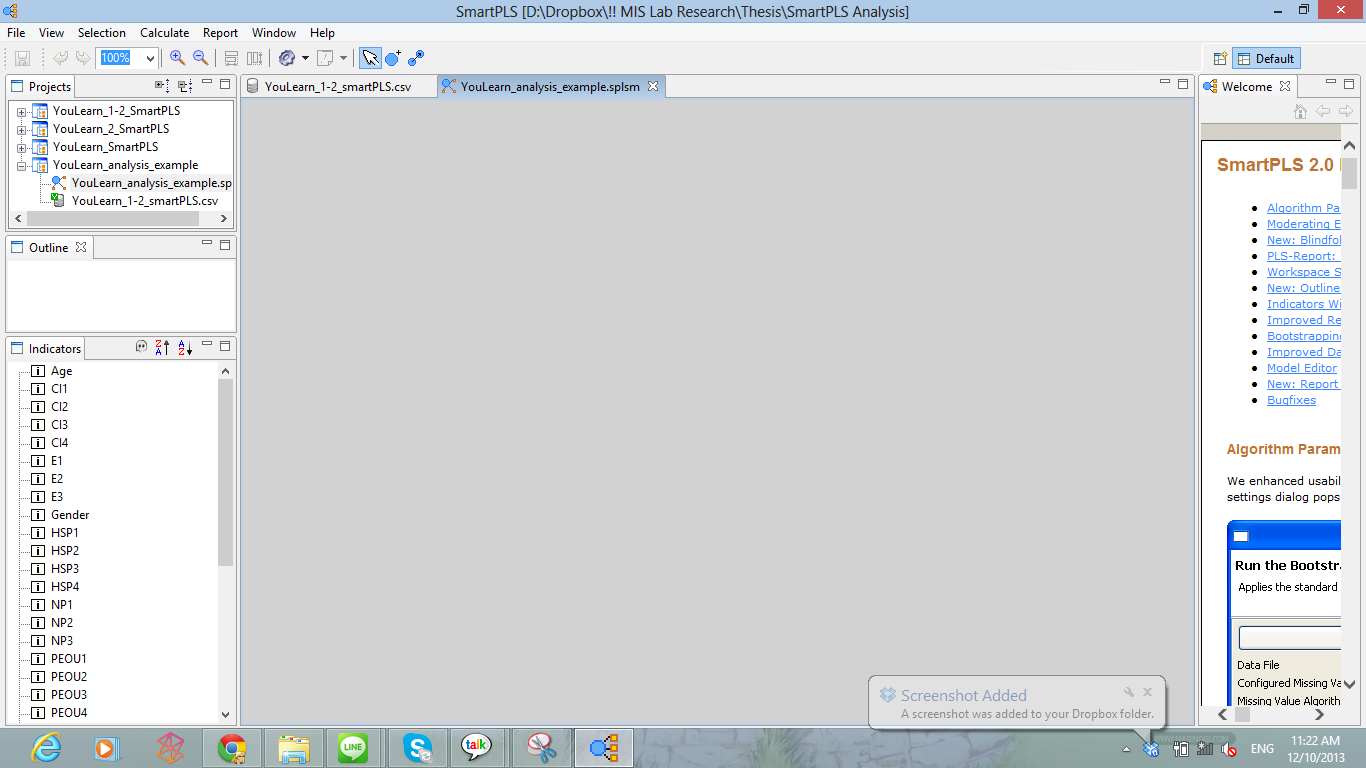Expand all items in Projects panel

pos(162,86)
